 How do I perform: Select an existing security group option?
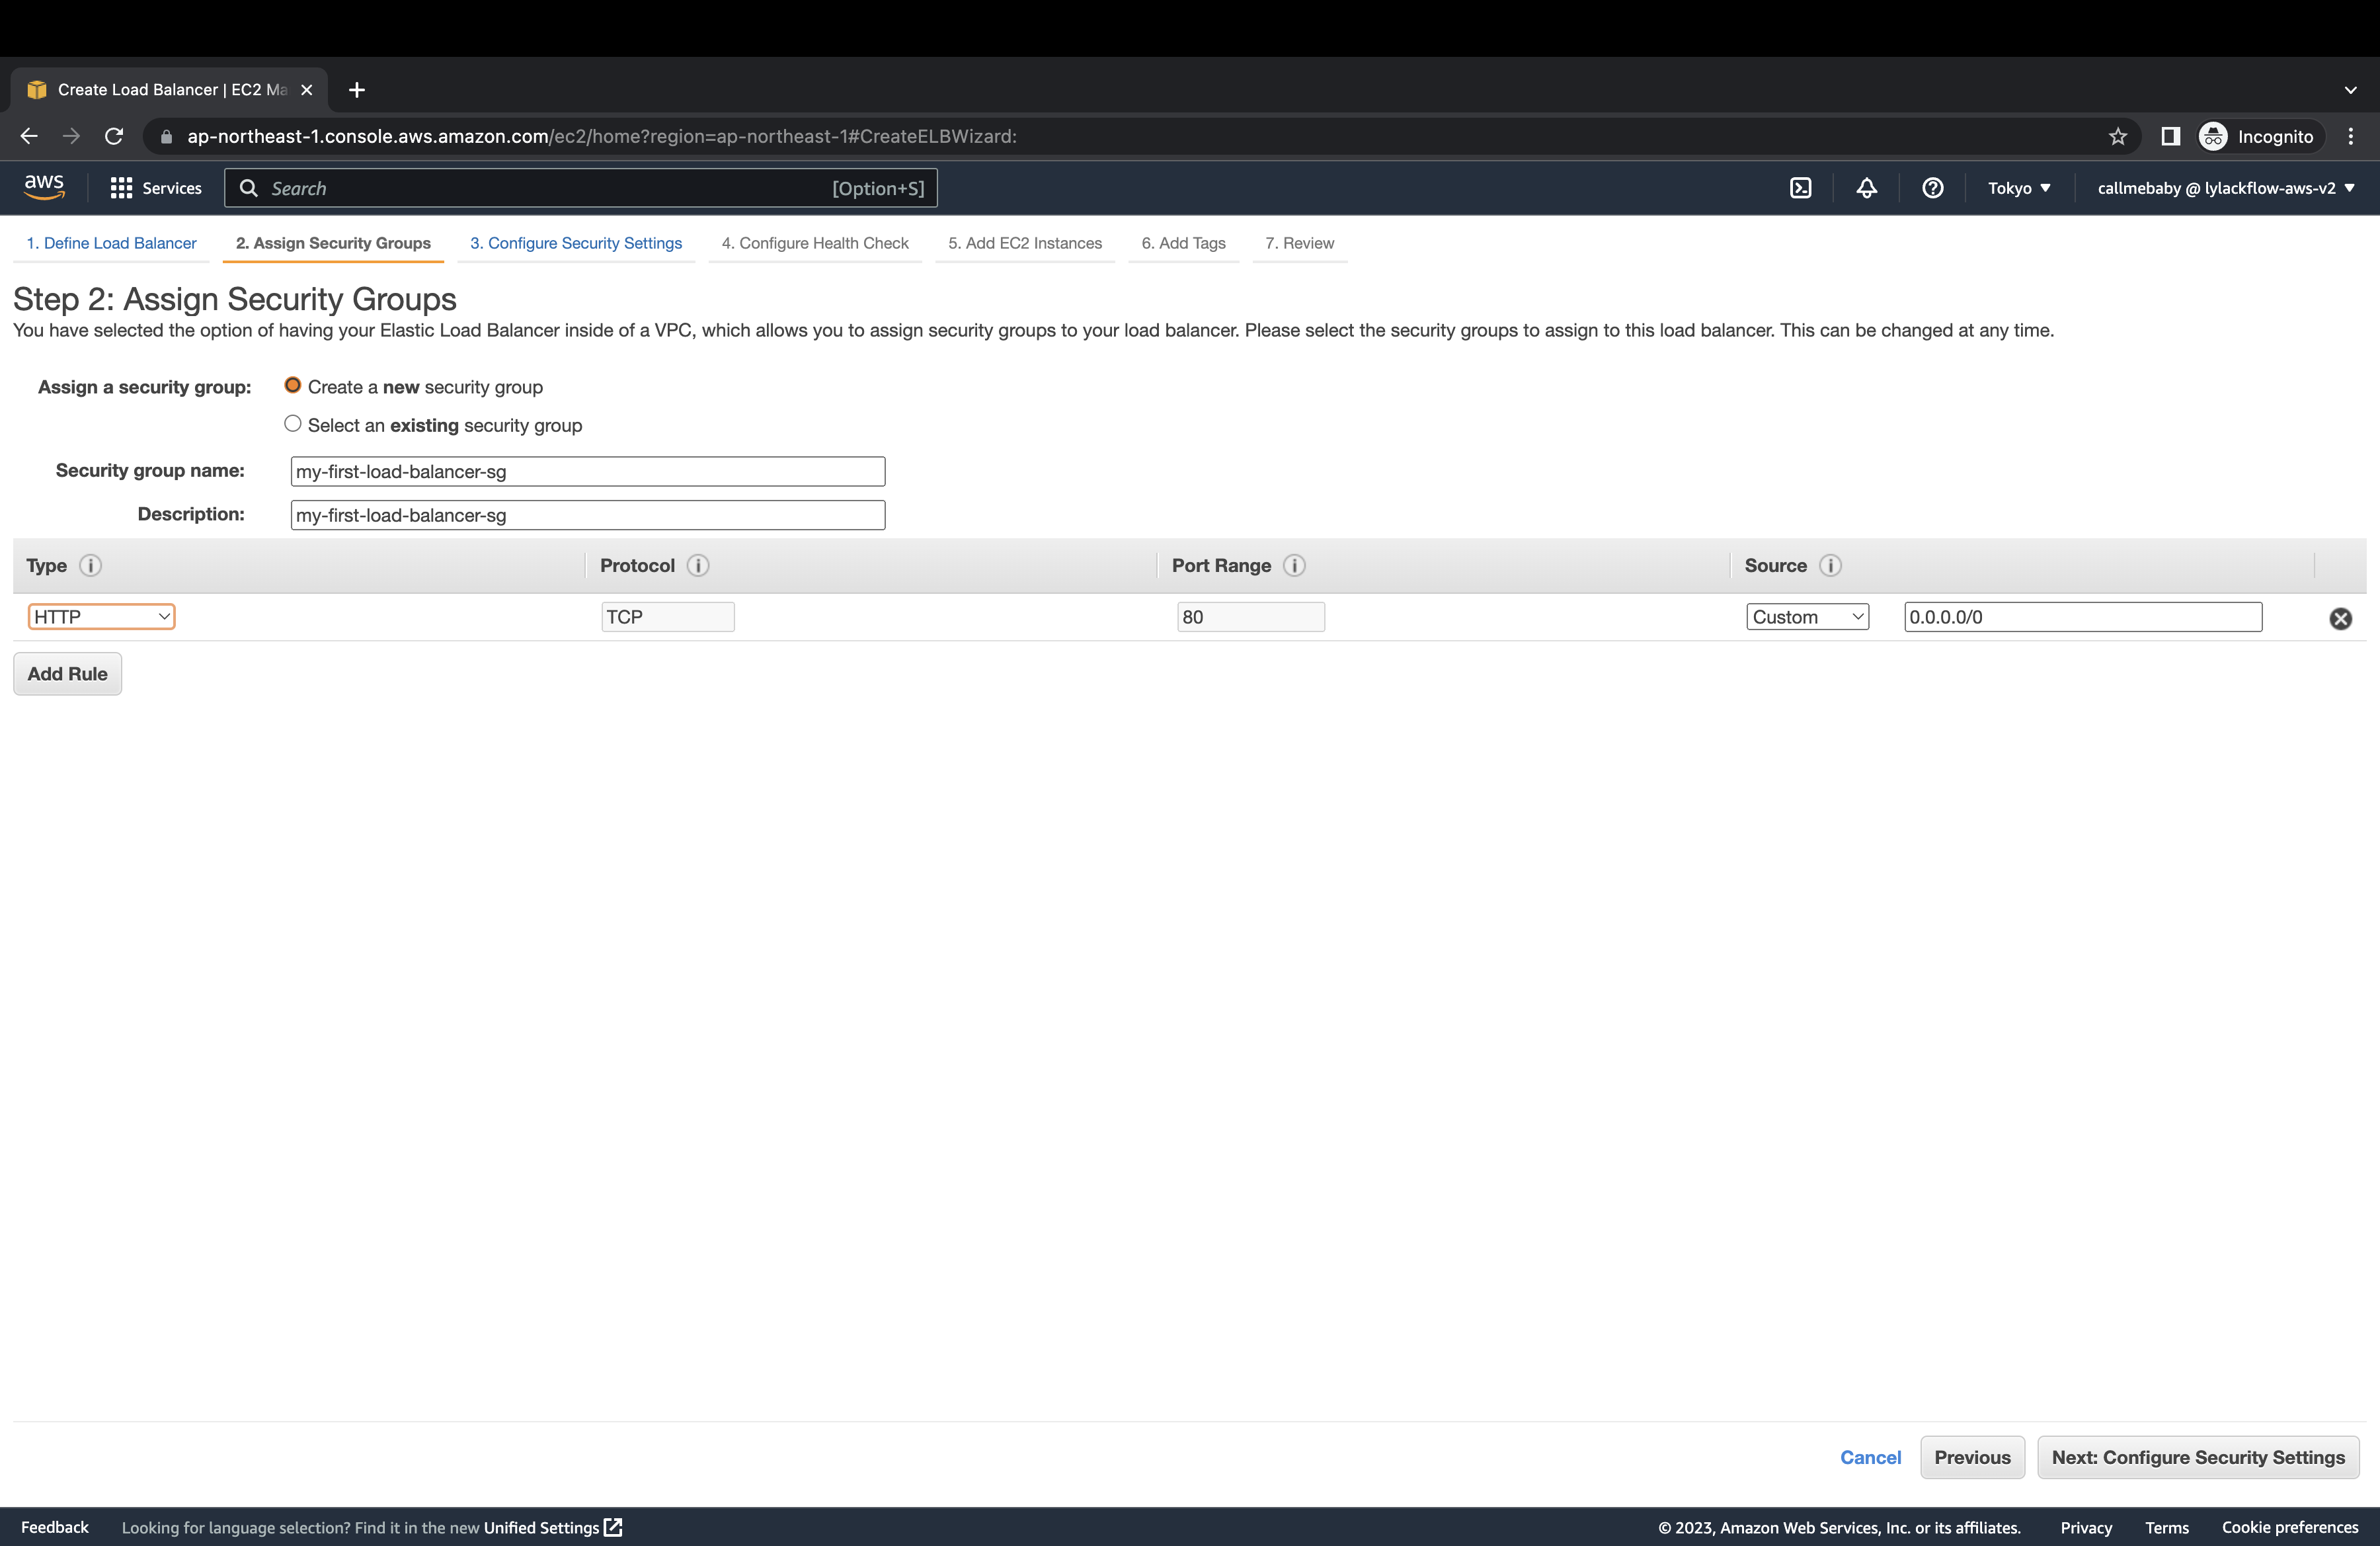292,424
